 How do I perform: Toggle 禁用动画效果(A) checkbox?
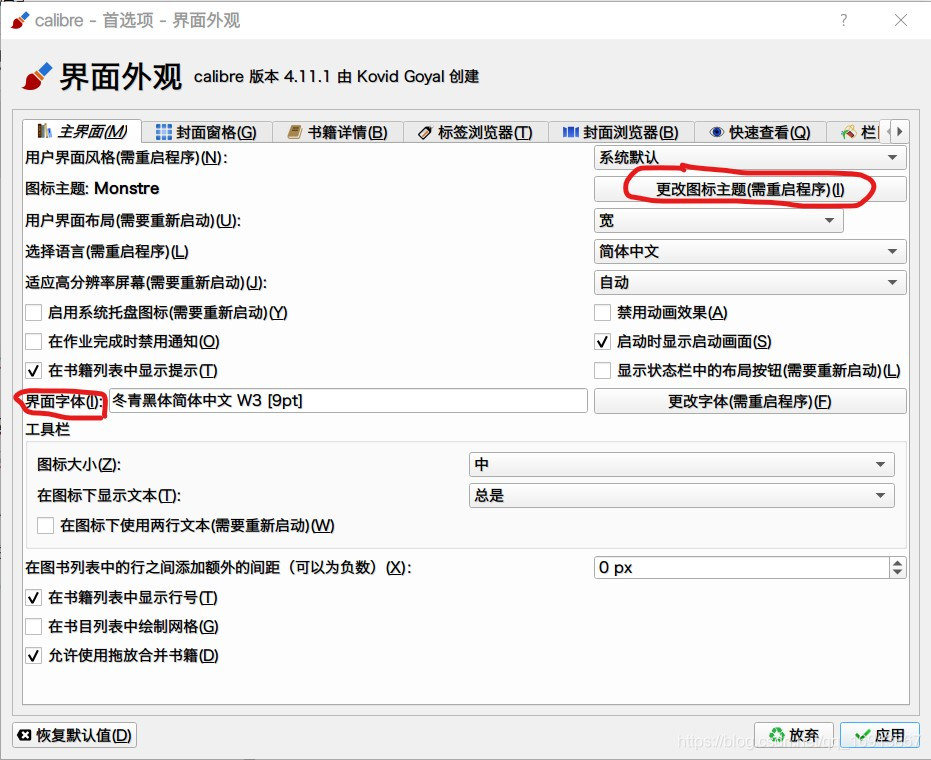603,312
